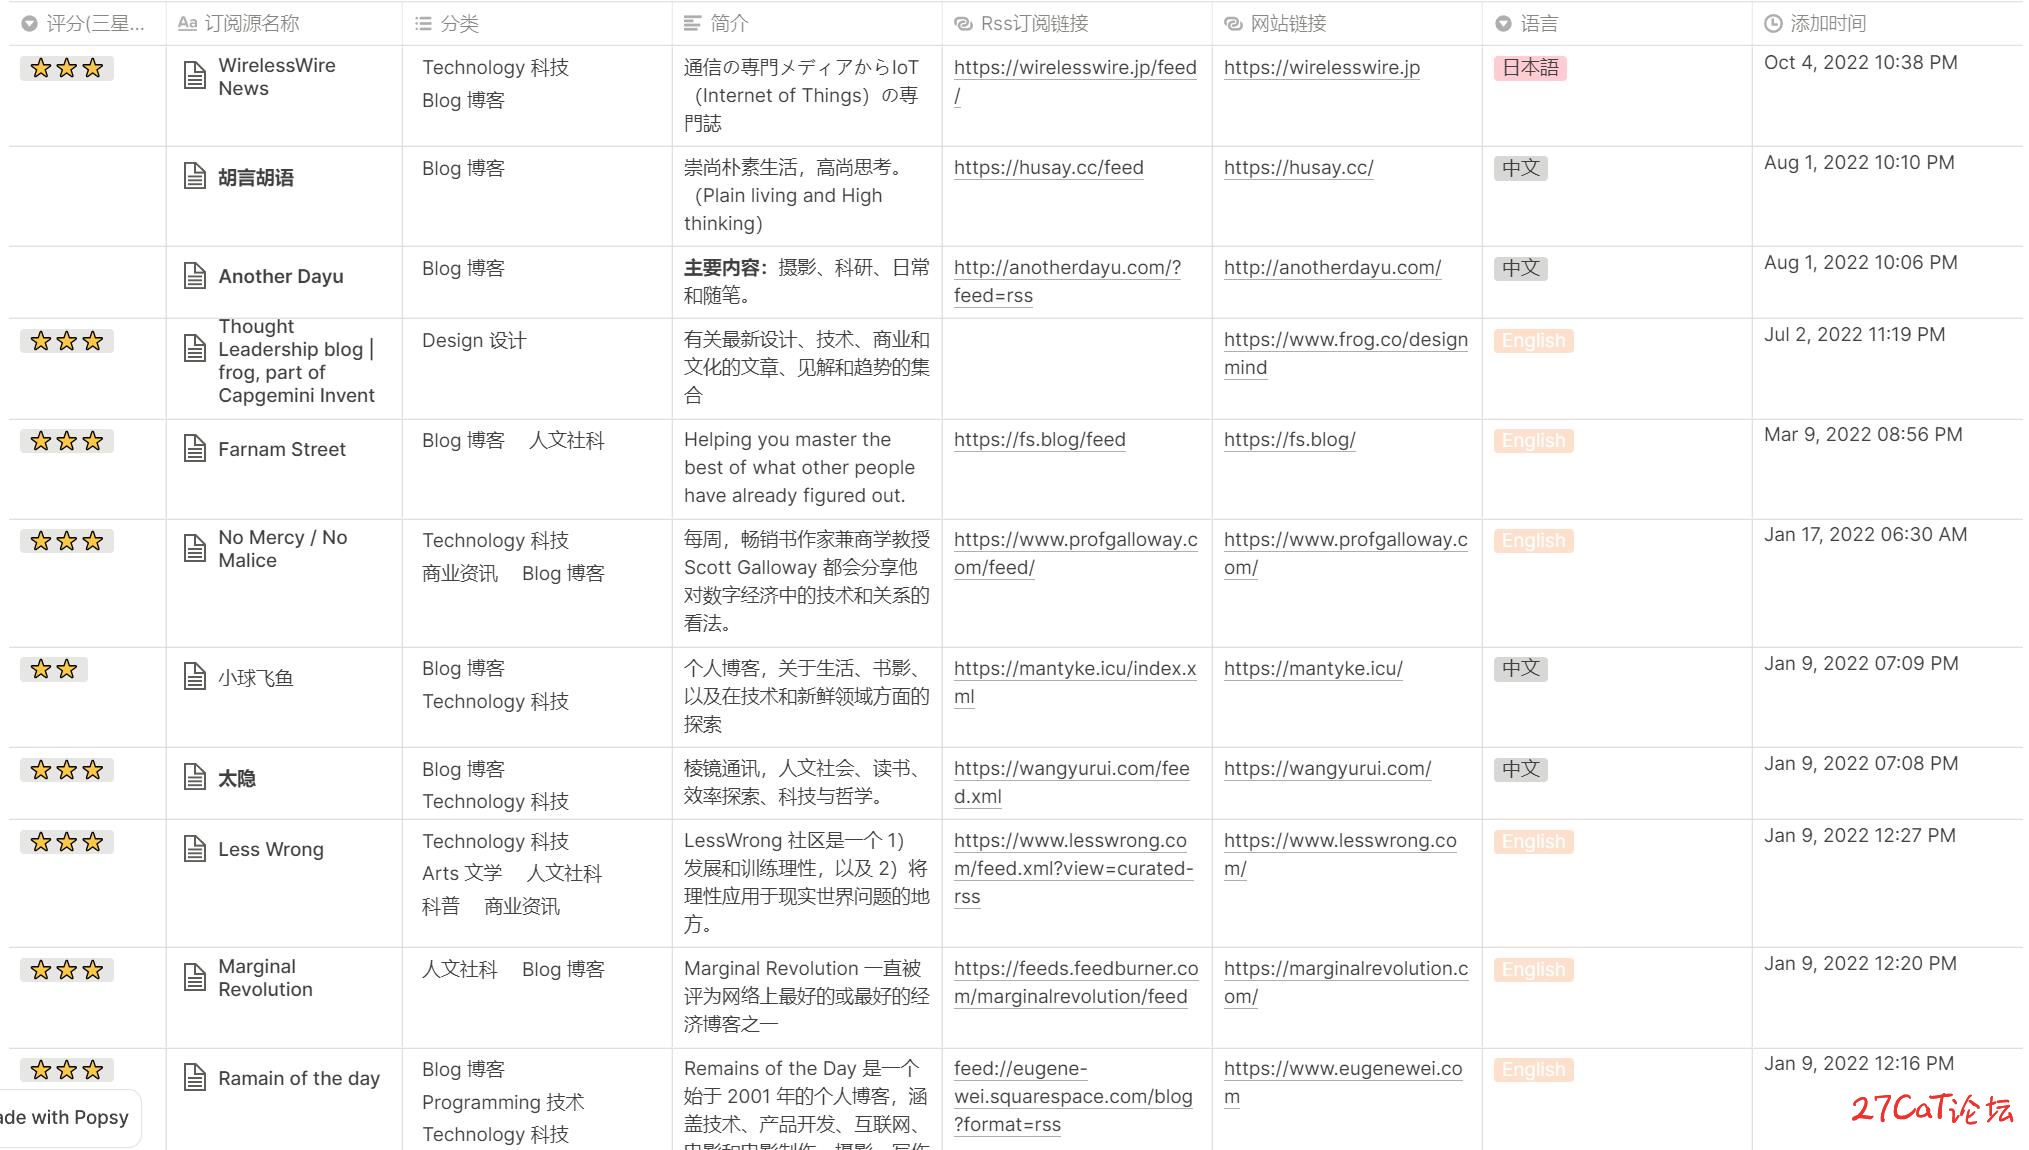Visit the http://anotherdayu.com/ website link
Image resolution: width=2029 pixels, height=1150 pixels.
(x=1332, y=267)
